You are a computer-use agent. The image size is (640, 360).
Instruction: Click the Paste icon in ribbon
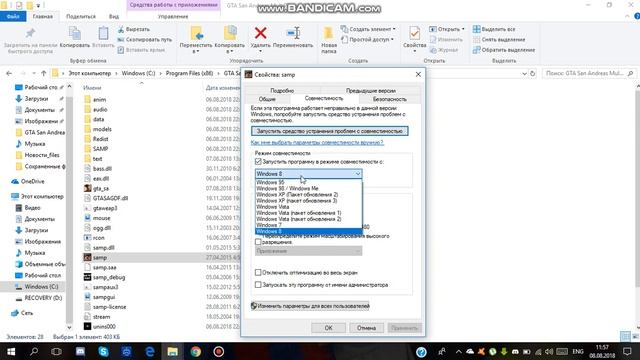click(103, 33)
